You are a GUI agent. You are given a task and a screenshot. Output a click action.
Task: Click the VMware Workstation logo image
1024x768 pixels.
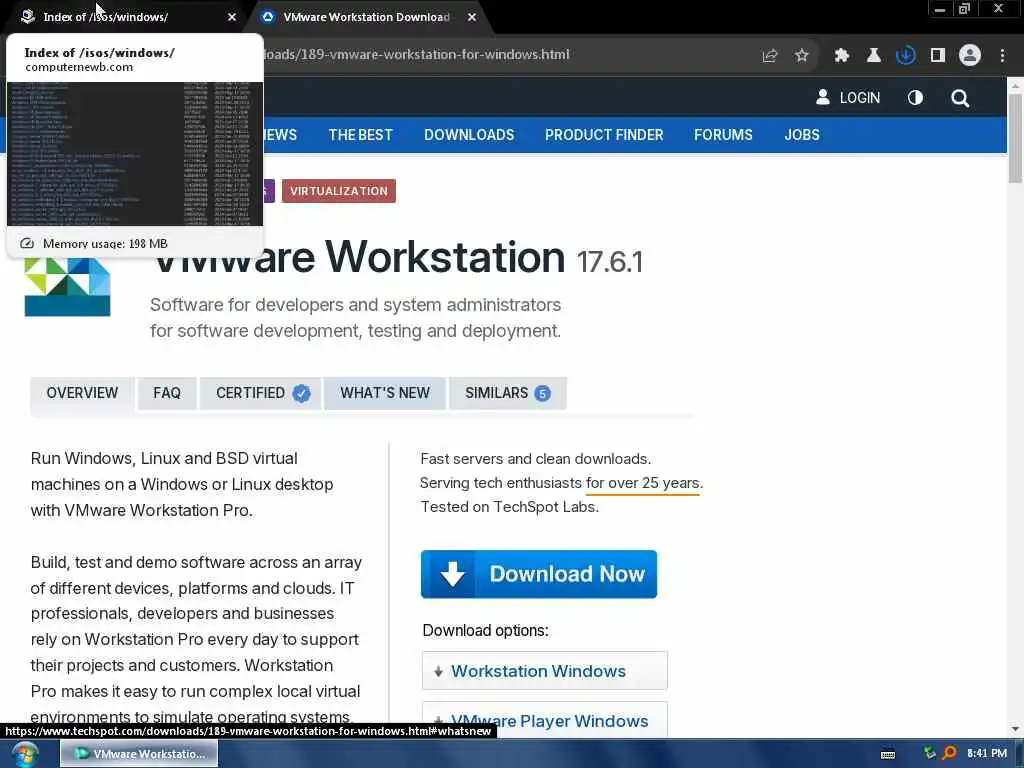point(67,287)
